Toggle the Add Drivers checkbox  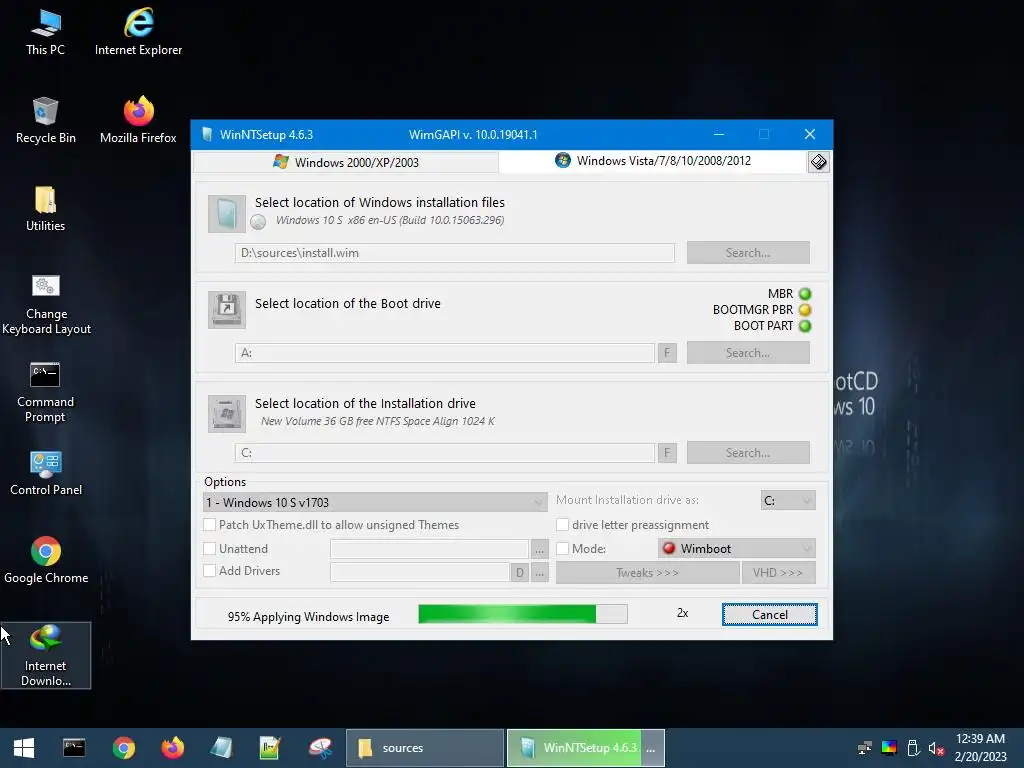[210, 571]
